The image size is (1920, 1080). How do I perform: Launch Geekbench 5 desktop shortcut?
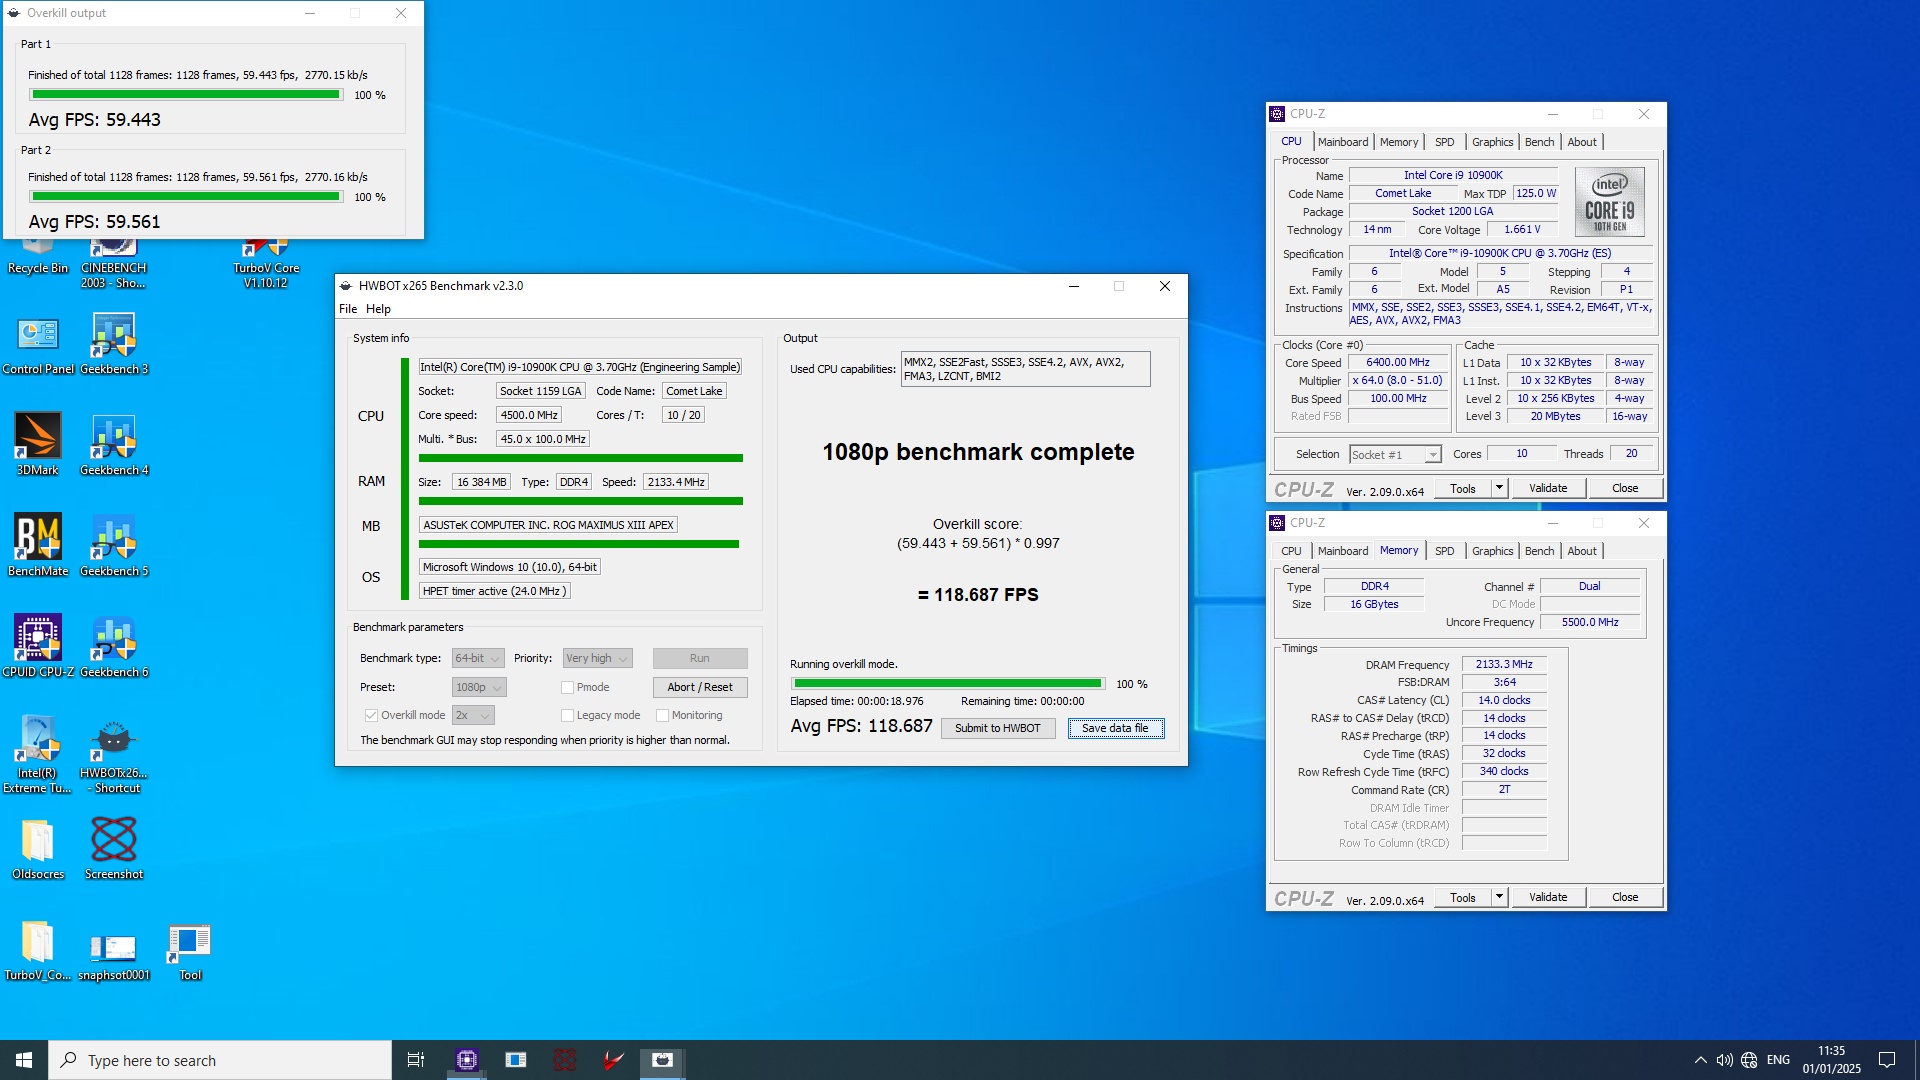click(114, 546)
